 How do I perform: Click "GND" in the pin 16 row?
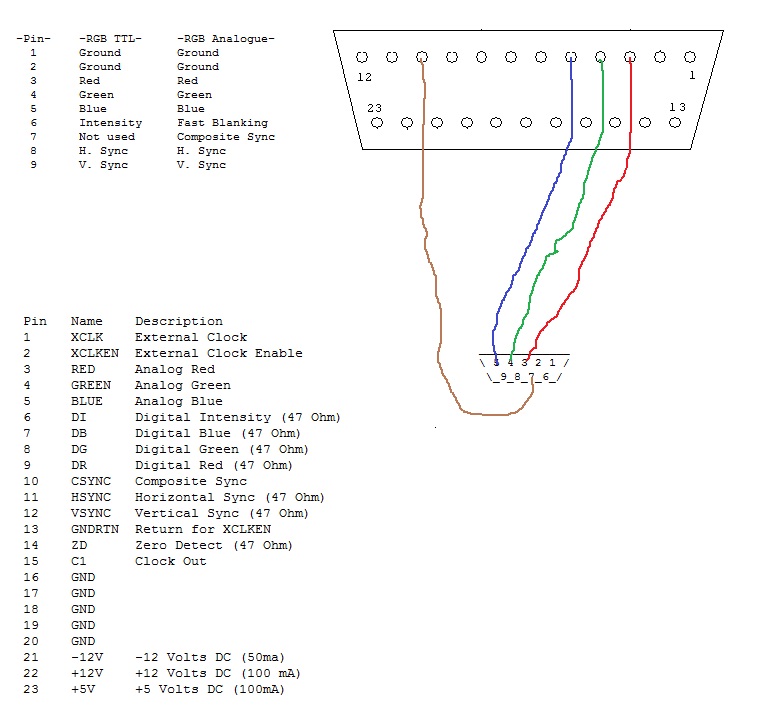click(x=83, y=578)
